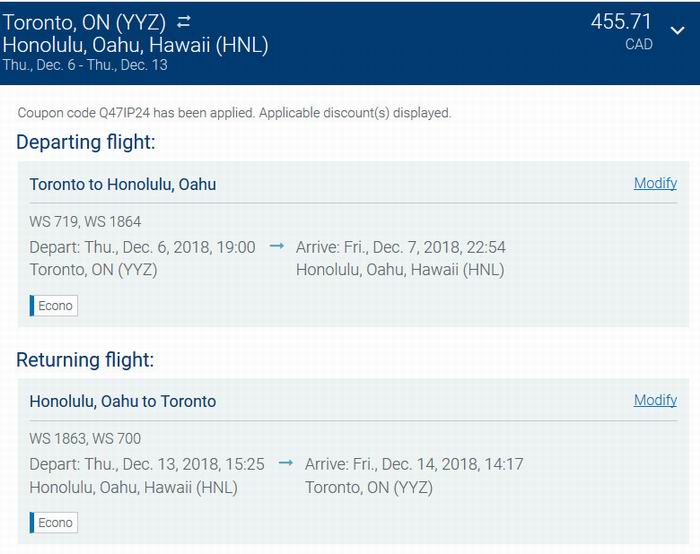Click the round-trip swap arrows icon
700x554 pixels.
[x=183, y=21]
